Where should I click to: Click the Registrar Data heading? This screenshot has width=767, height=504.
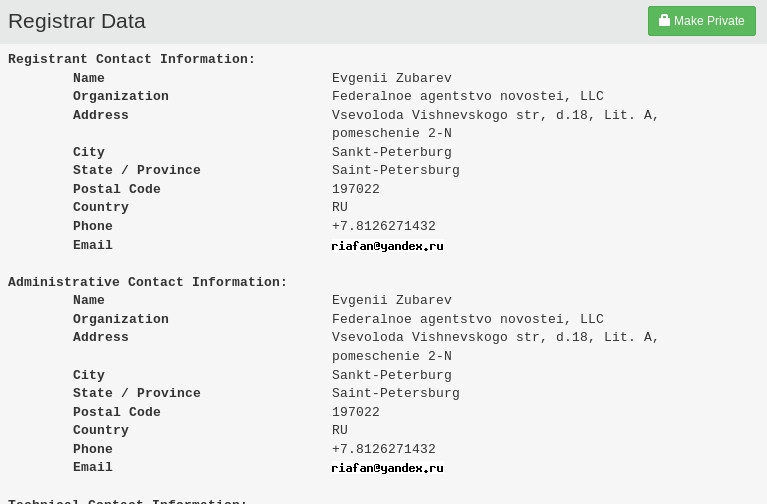[x=77, y=21]
